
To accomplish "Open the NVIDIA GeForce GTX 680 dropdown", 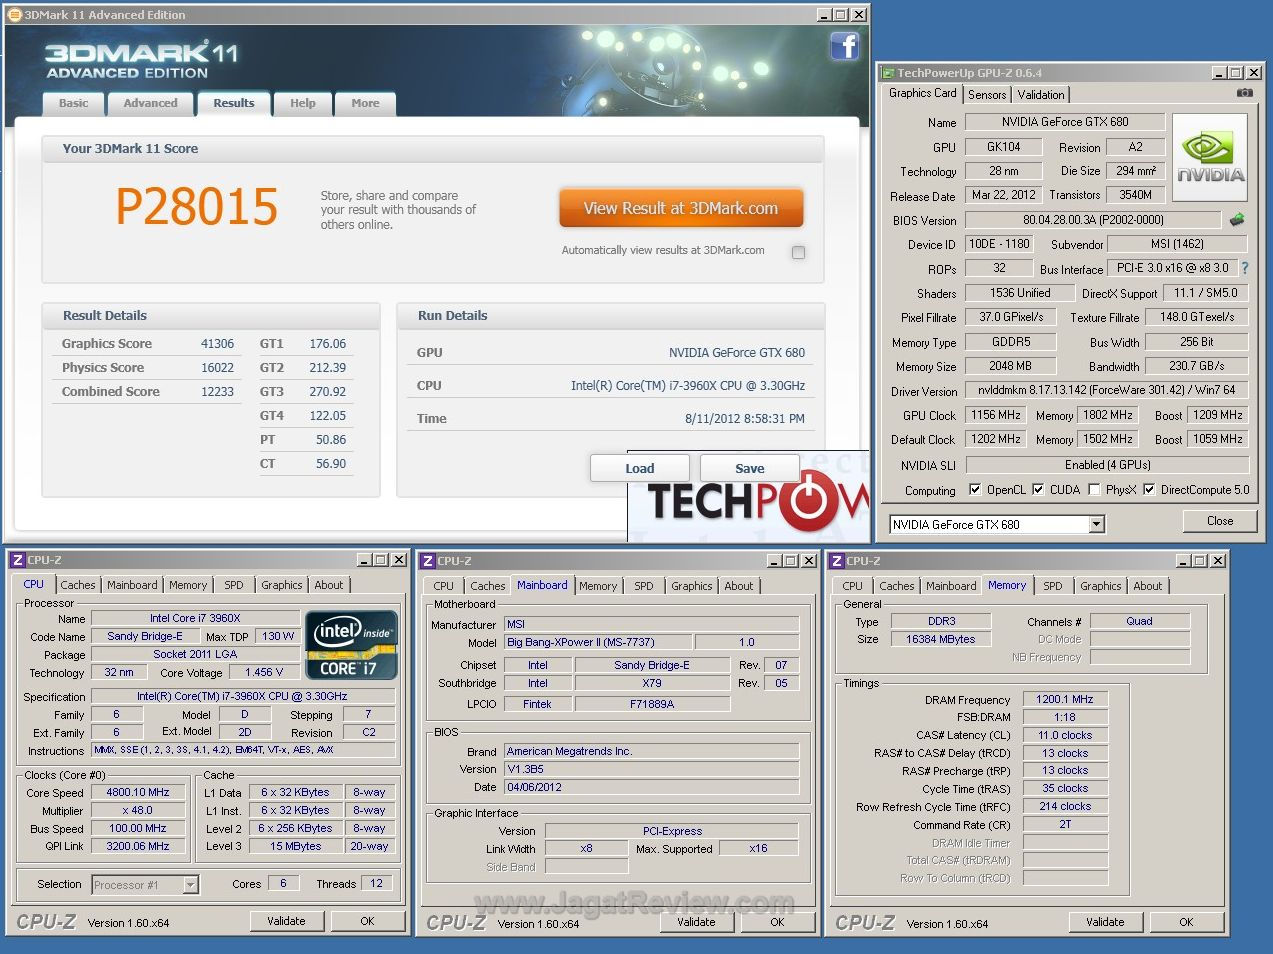I will click(1096, 525).
